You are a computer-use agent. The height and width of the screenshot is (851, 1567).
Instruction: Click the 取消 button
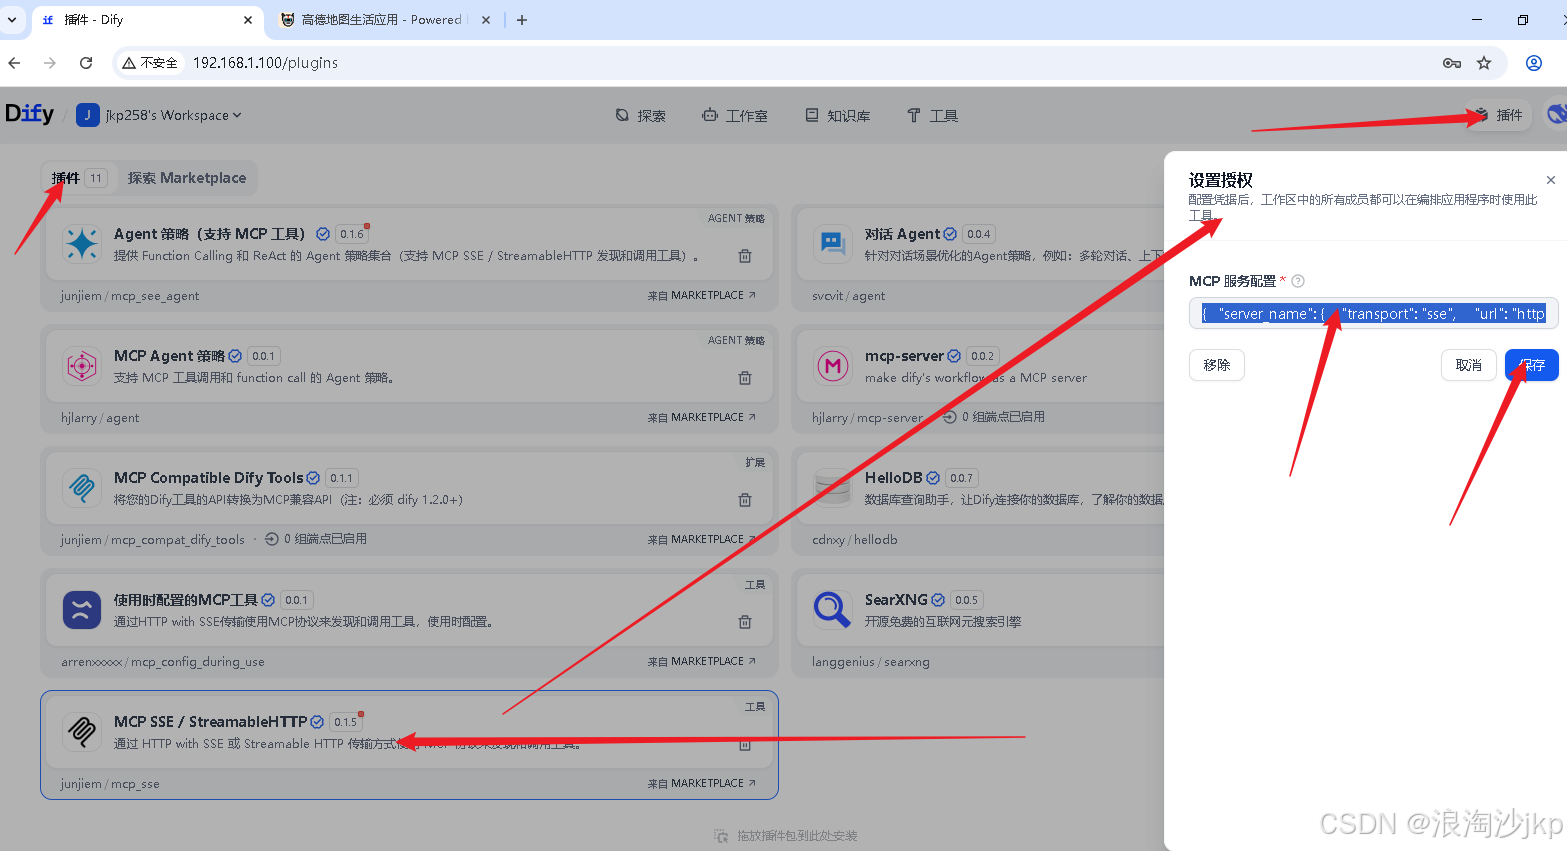1469,365
